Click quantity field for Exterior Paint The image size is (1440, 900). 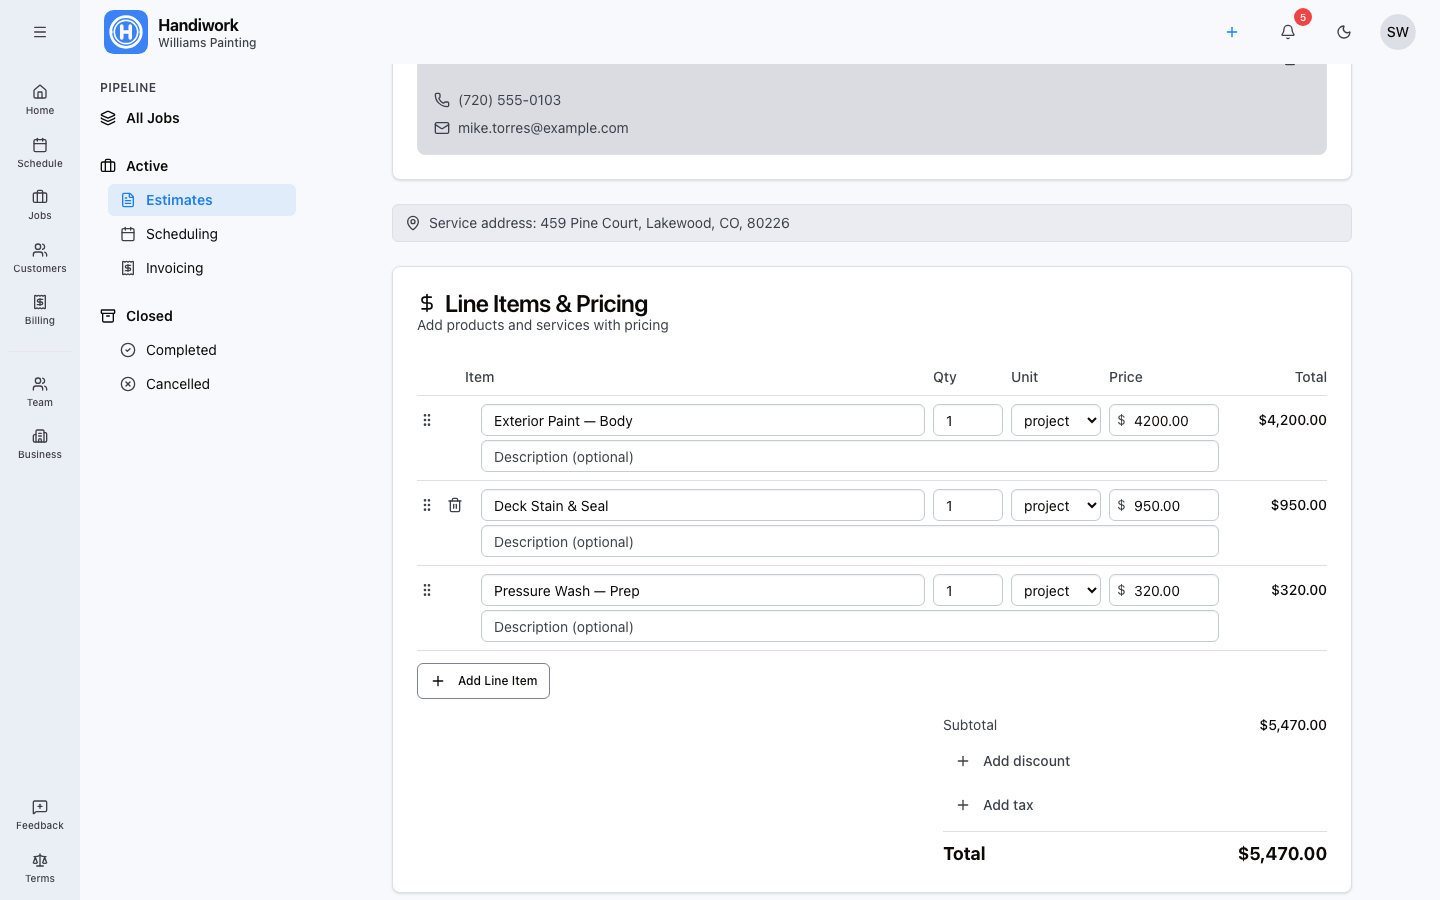[x=968, y=420]
